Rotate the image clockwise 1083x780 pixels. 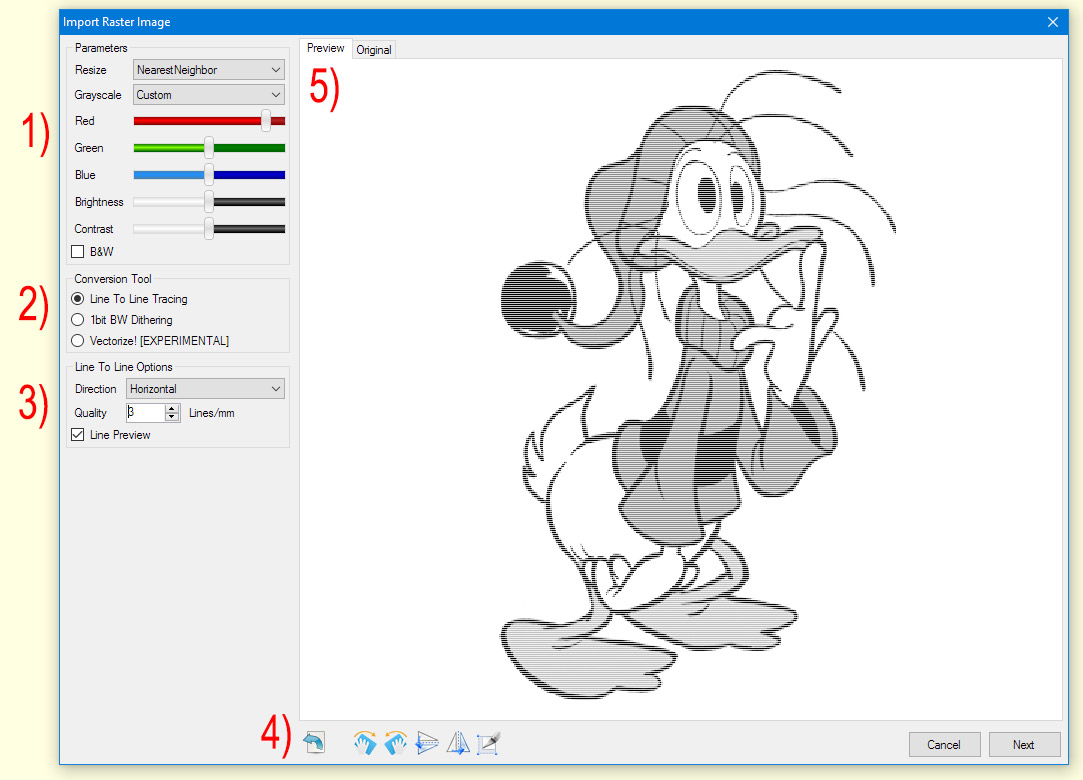[364, 743]
